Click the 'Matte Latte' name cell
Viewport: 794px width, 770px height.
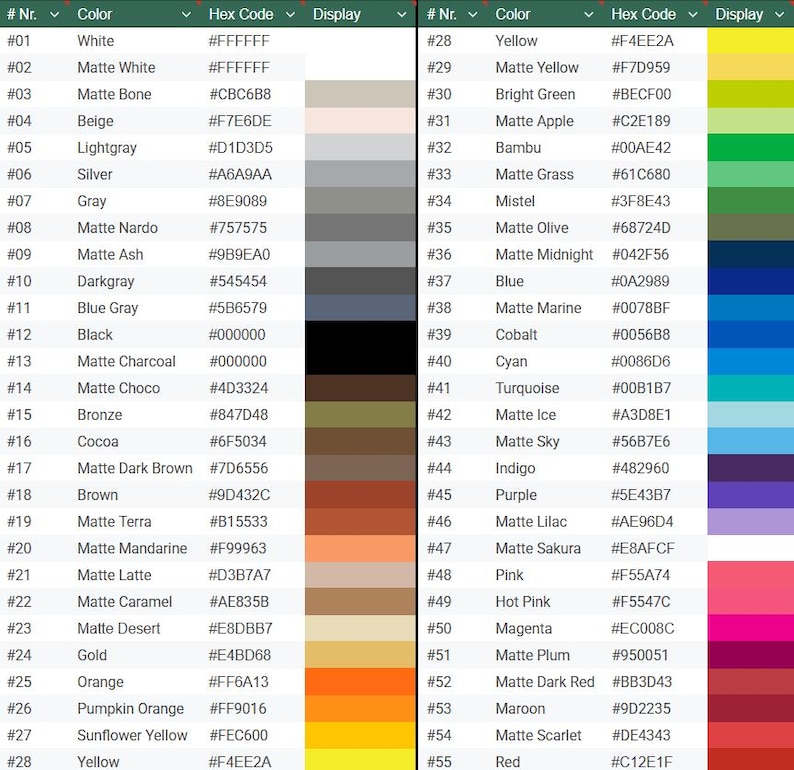point(114,575)
